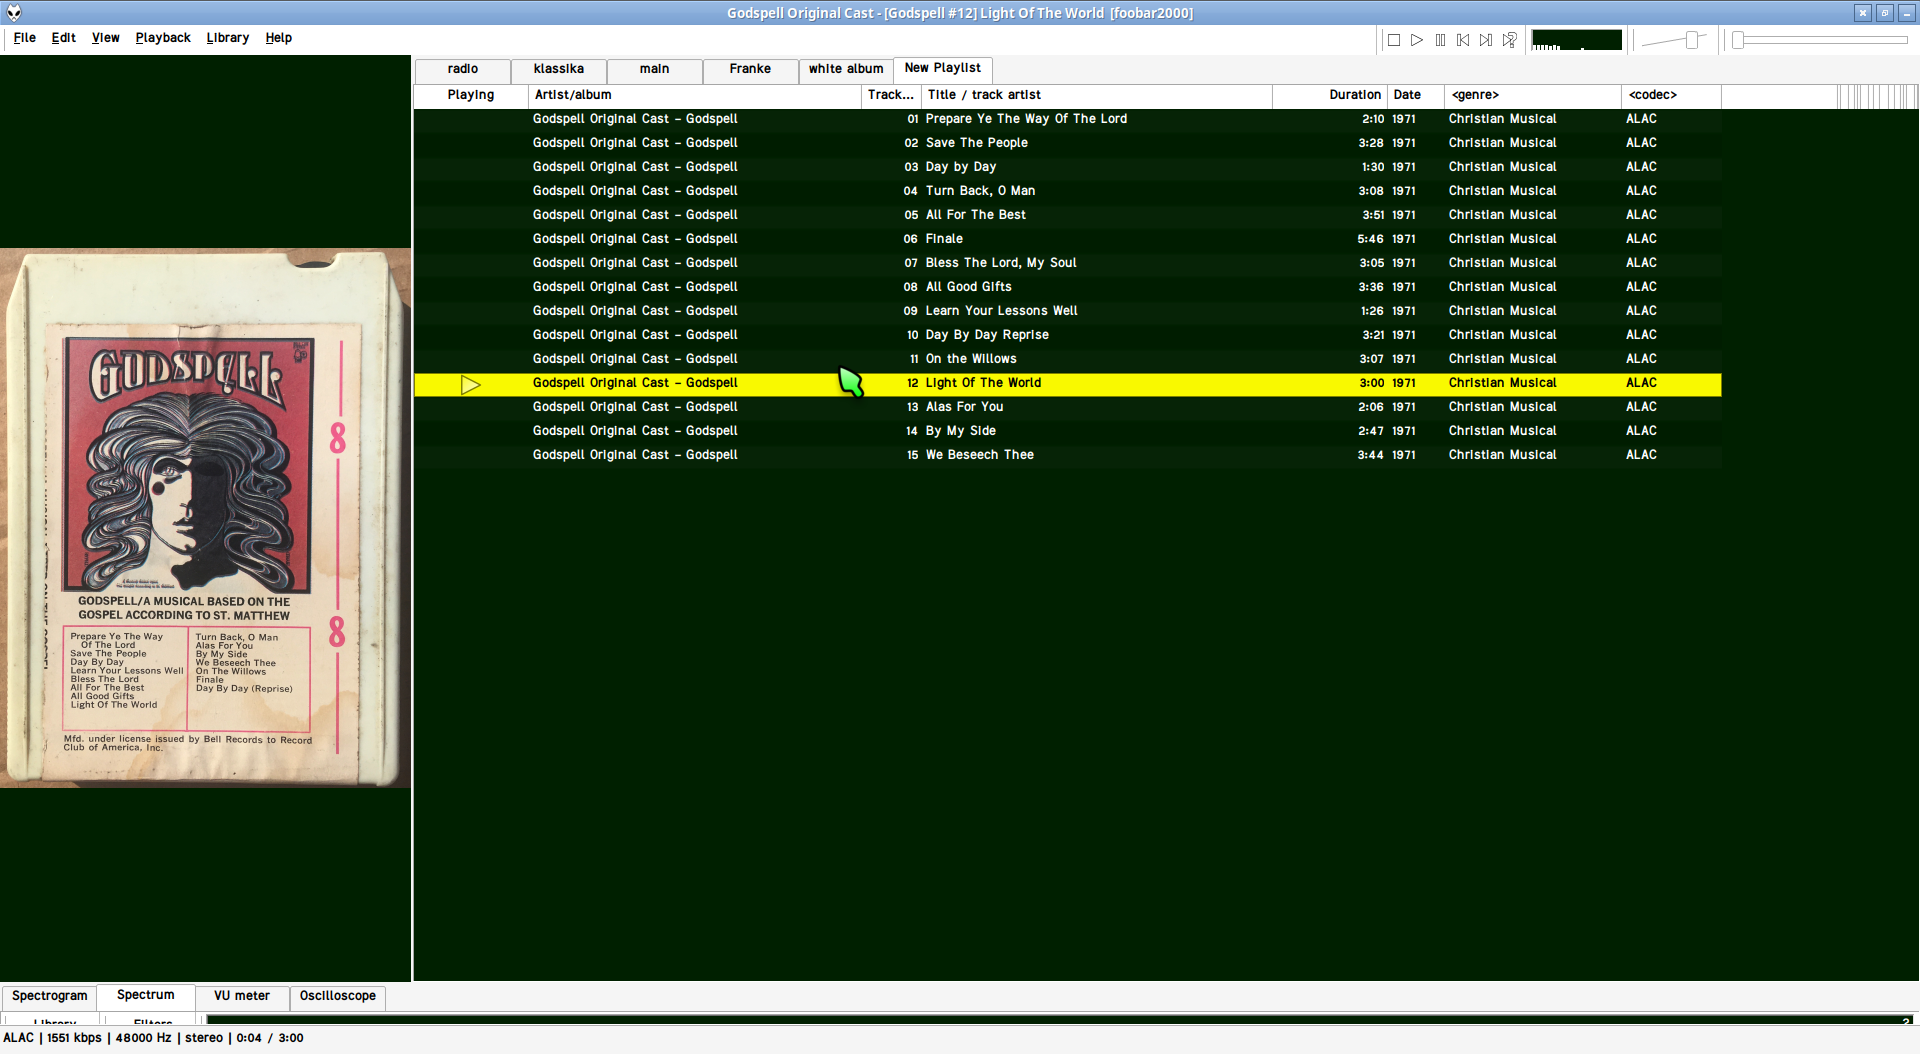Switch to the Franke playlist tab

(x=750, y=70)
